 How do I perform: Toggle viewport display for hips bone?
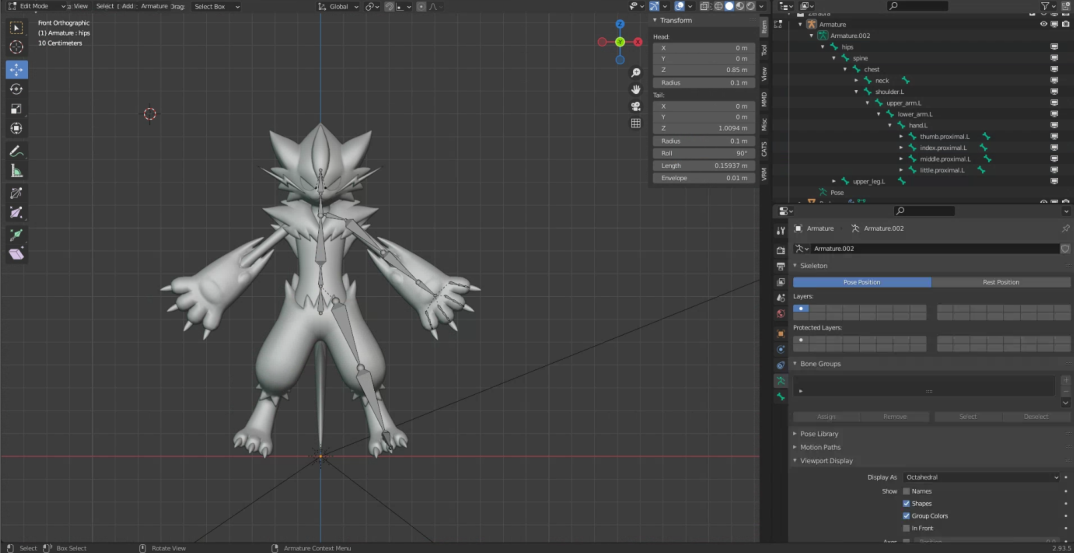click(x=1054, y=47)
